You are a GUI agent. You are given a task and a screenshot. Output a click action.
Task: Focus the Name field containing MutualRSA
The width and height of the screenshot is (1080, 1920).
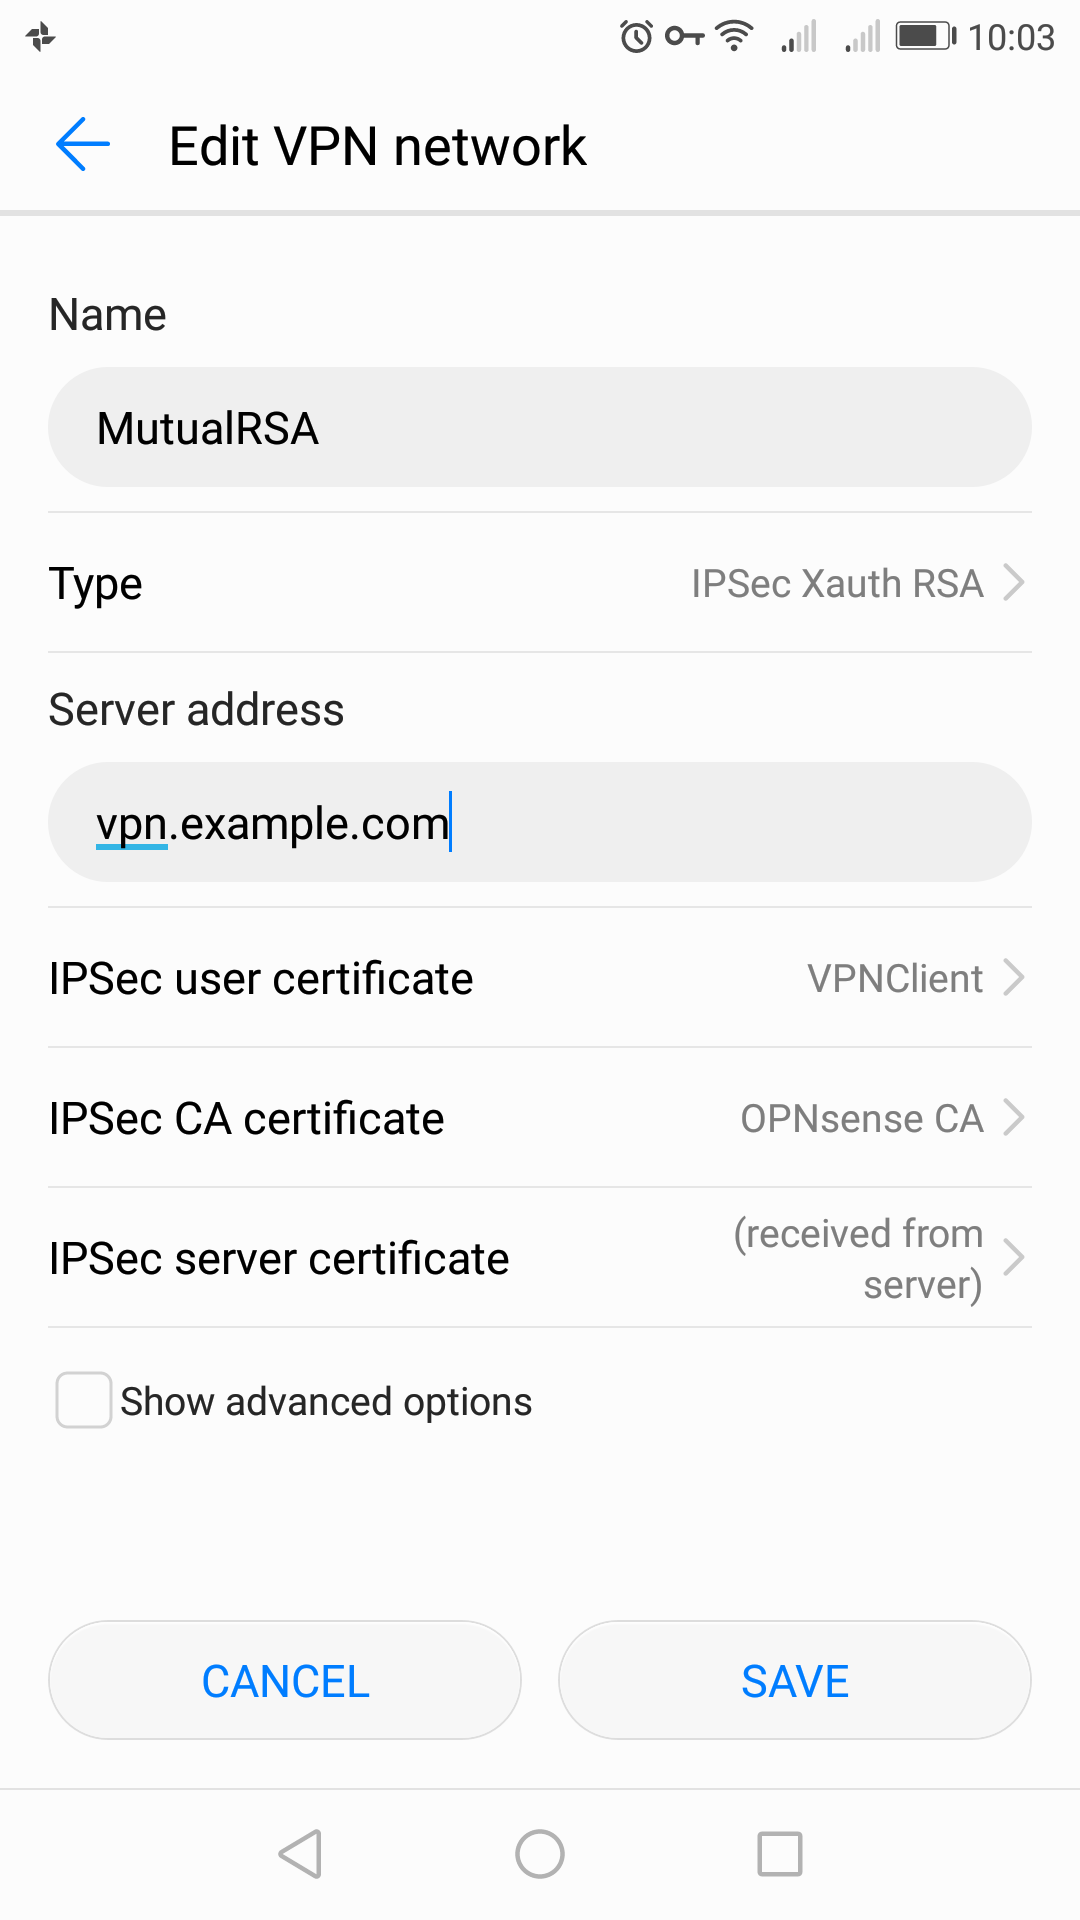pos(540,428)
